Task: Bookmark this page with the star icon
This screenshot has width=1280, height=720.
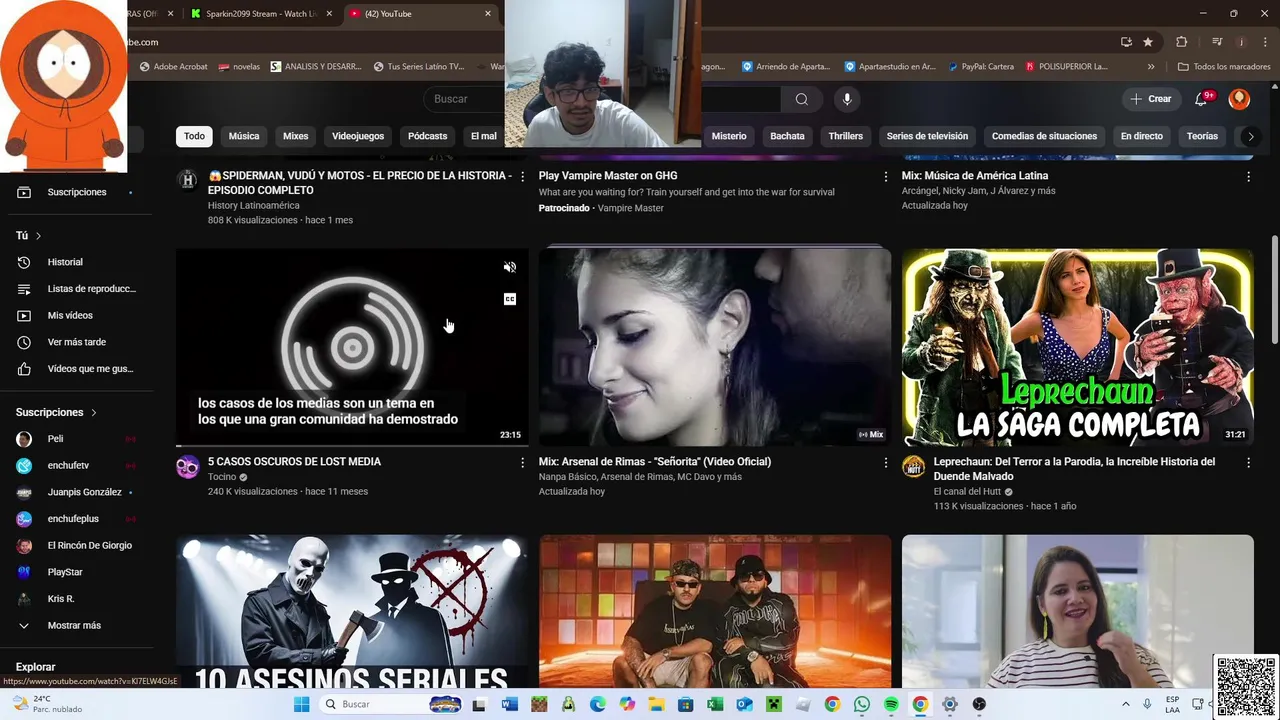Action: click(x=1148, y=42)
